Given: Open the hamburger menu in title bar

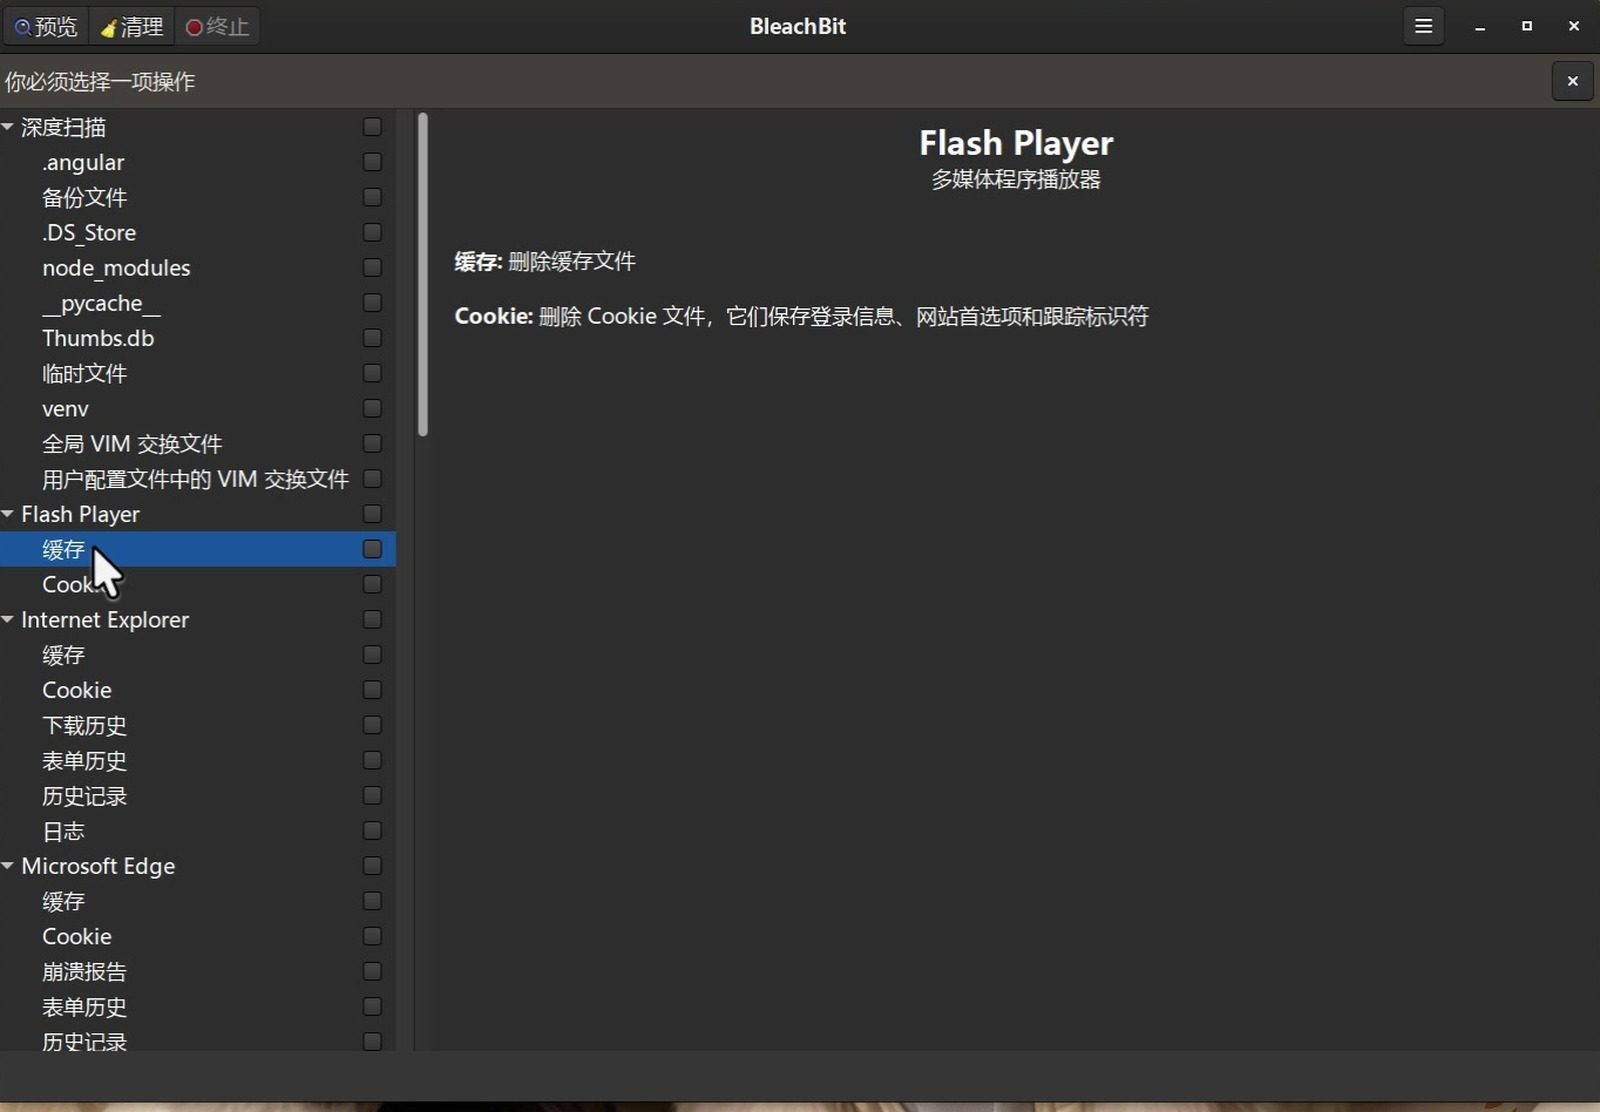Looking at the screenshot, I should tap(1423, 26).
